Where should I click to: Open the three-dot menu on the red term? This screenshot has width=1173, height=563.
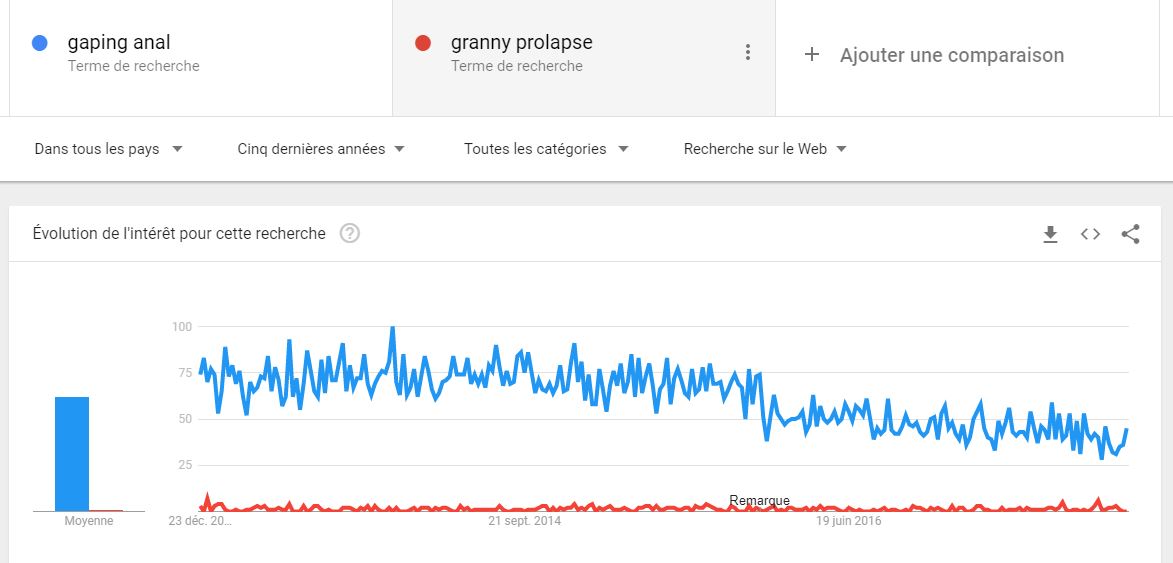pyautogui.click(x=747, y=53)
